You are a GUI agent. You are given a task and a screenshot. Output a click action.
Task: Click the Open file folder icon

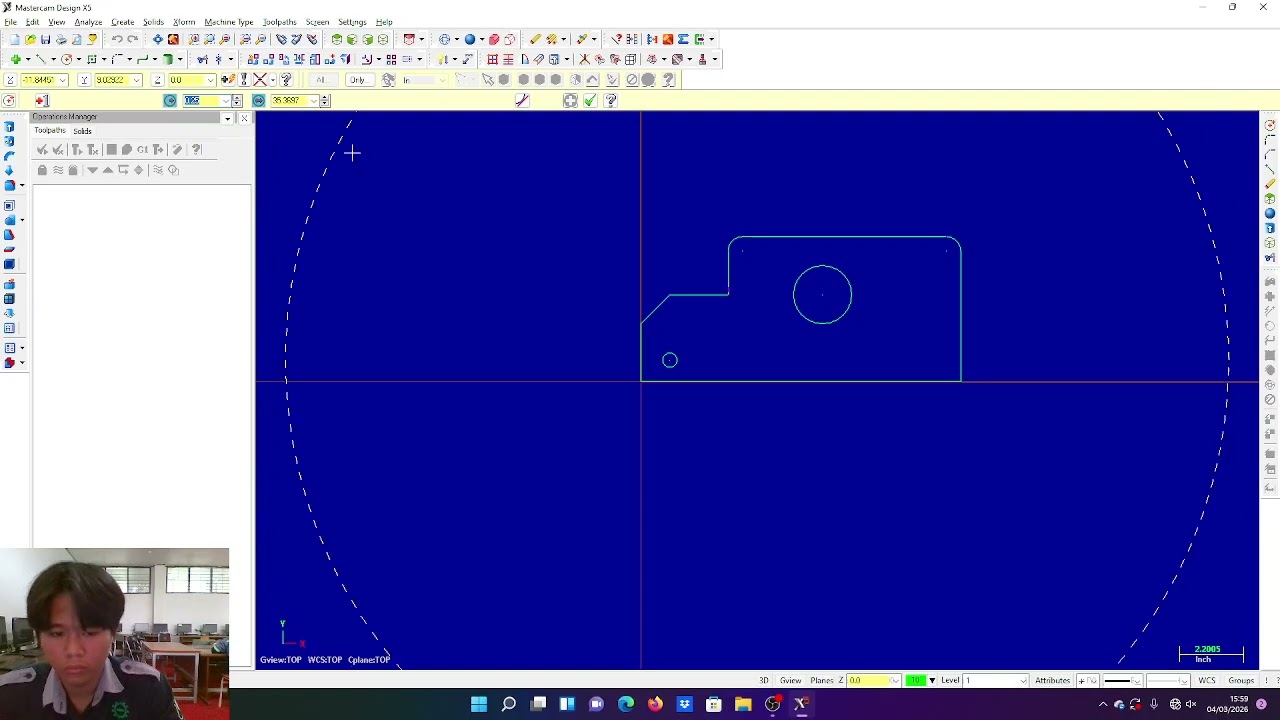(30, 39)
